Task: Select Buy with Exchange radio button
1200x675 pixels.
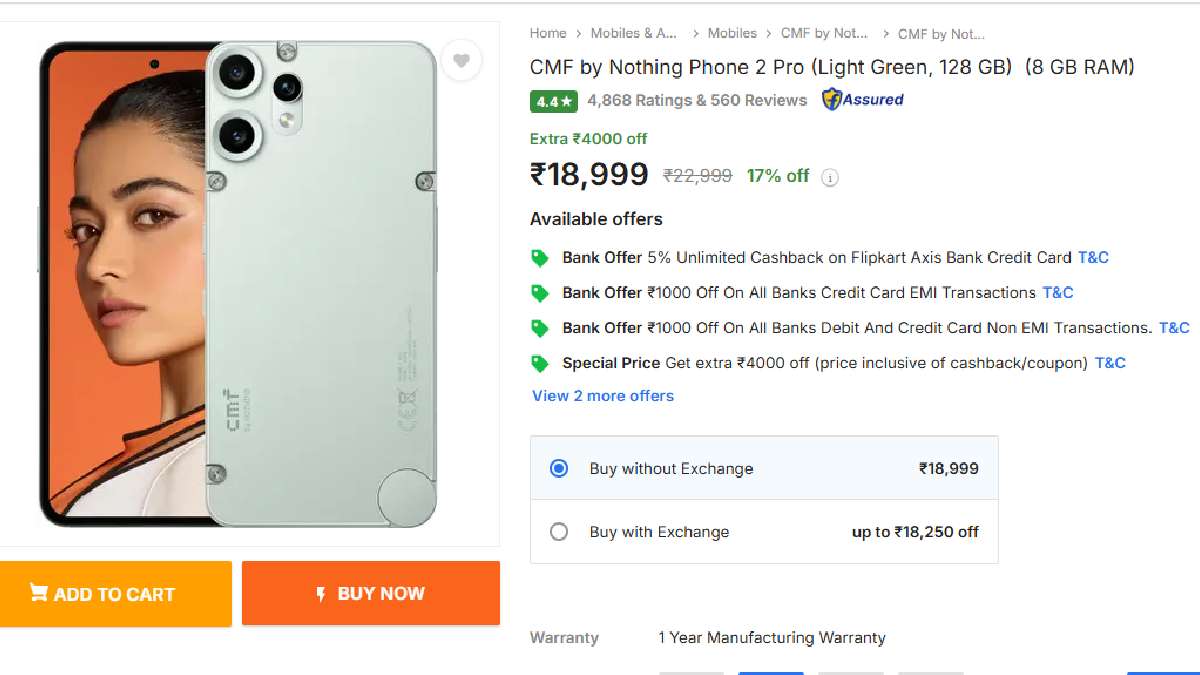Action: tap(559, 532)
